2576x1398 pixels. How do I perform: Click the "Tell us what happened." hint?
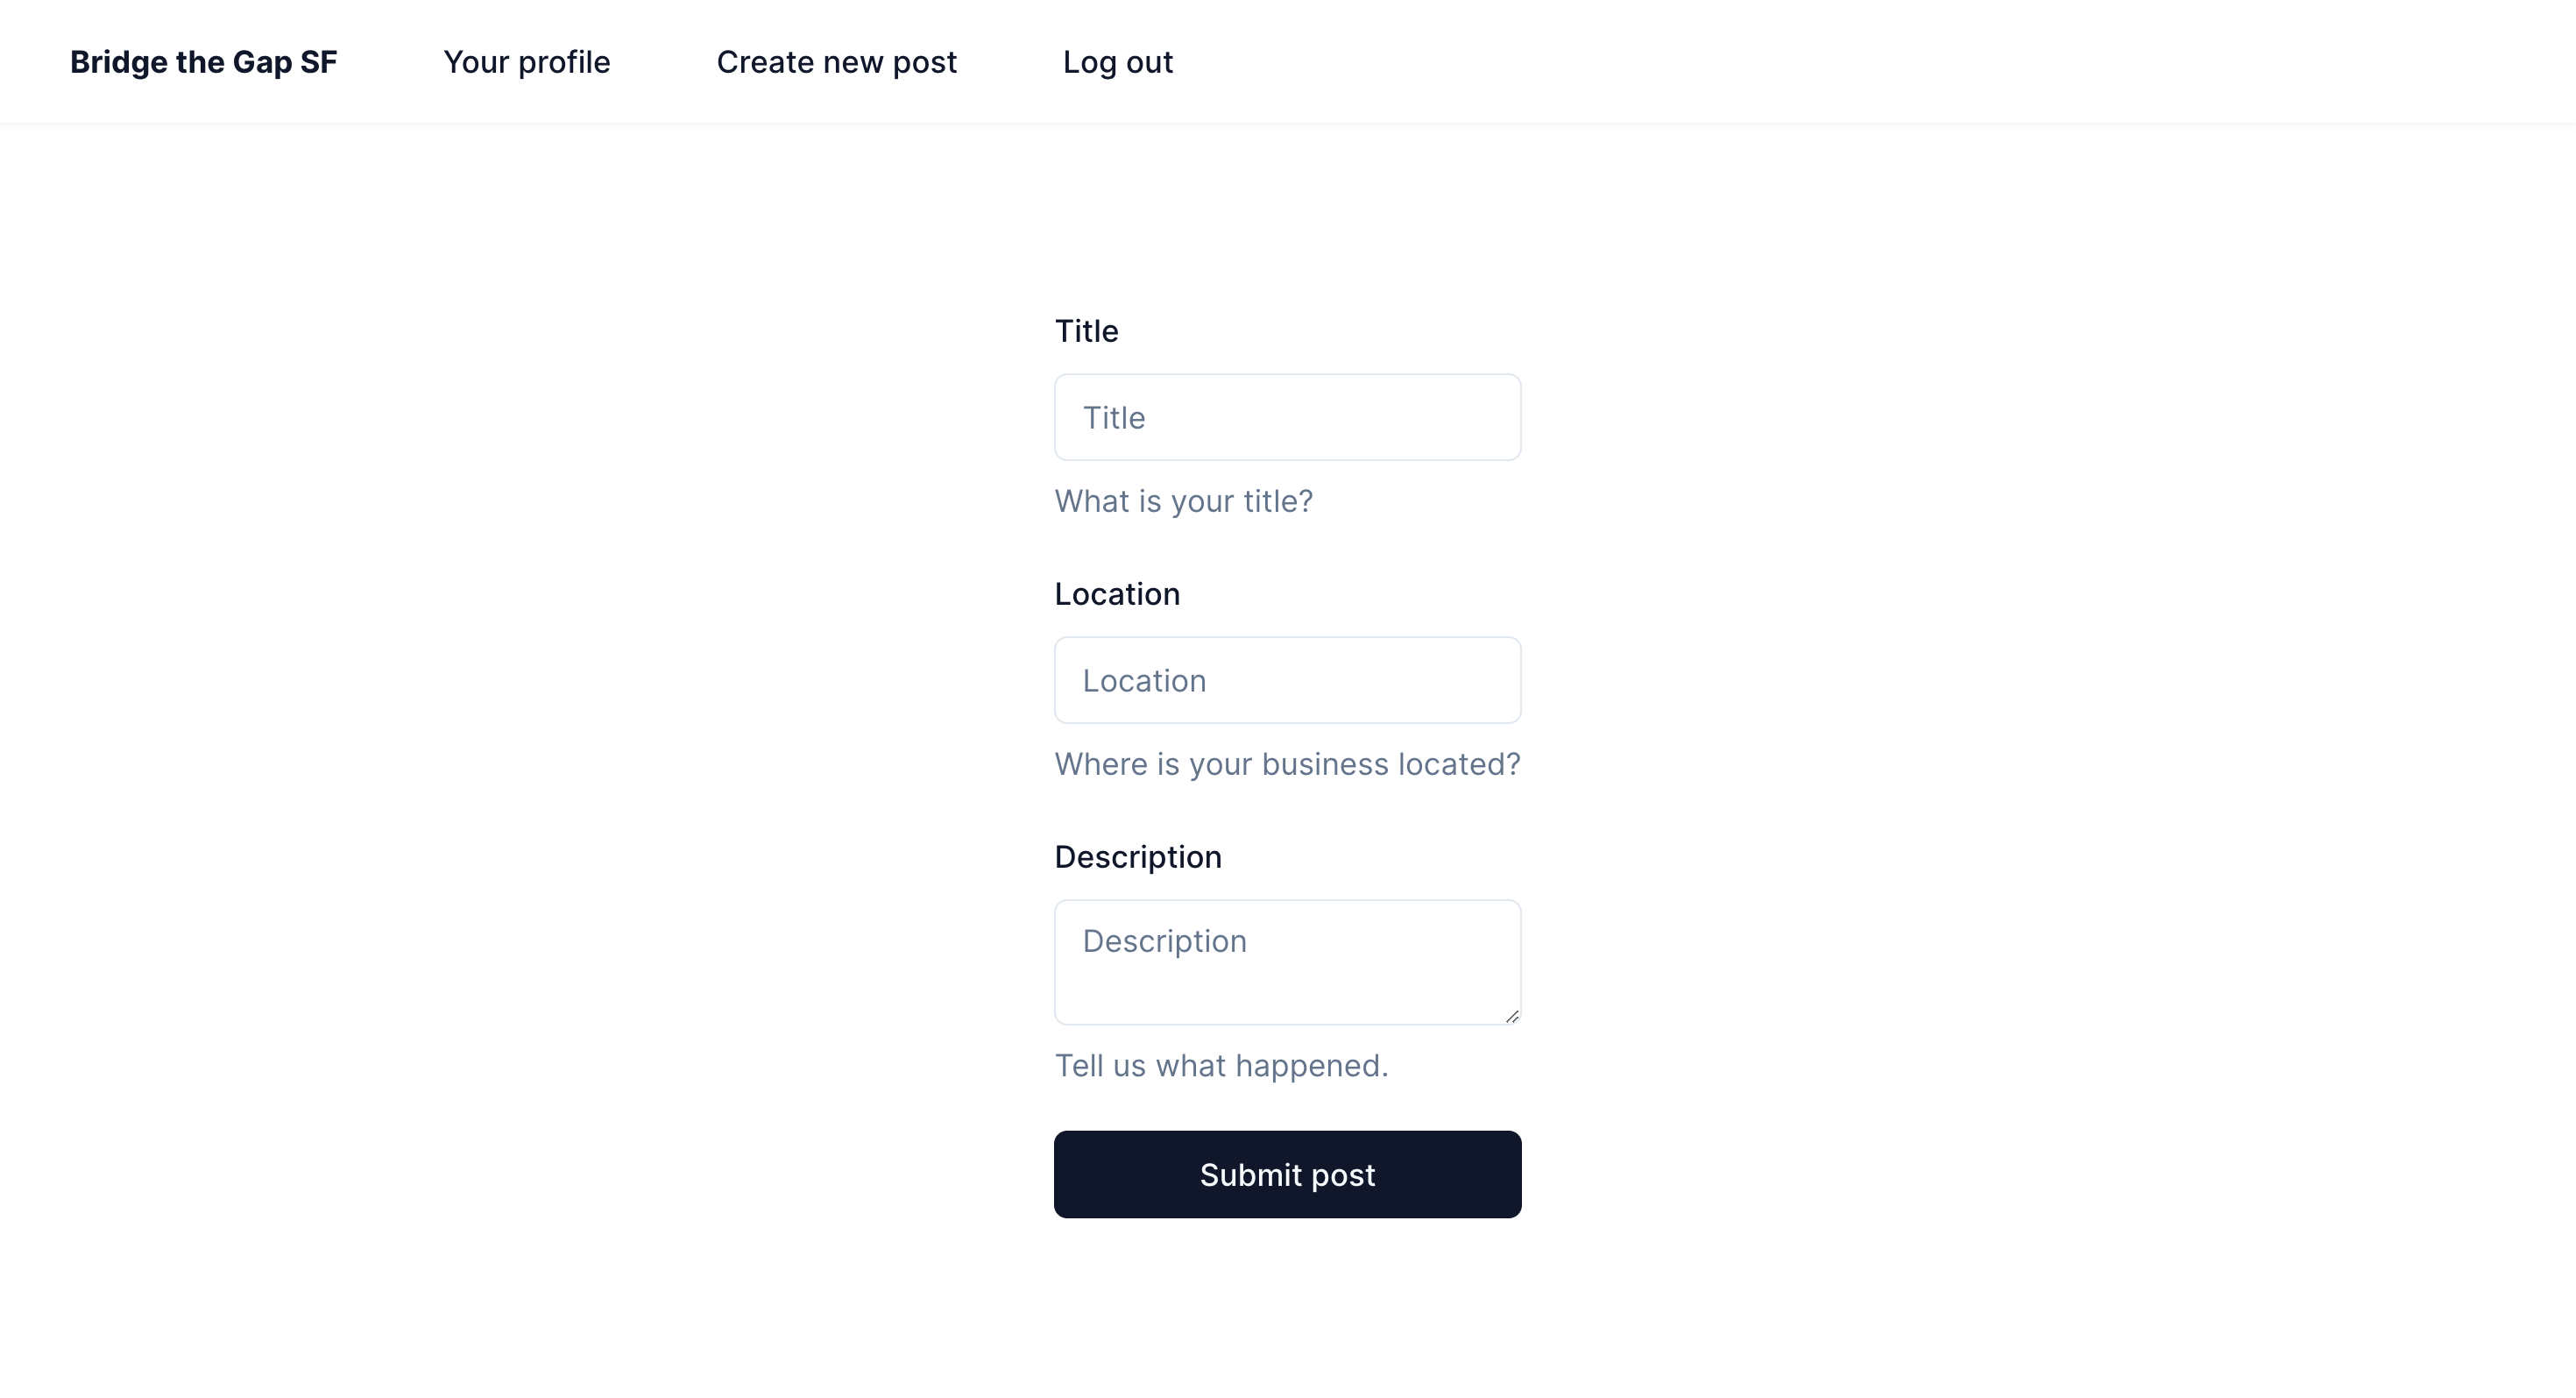pyautogui.click(x=1221, y=1066)
